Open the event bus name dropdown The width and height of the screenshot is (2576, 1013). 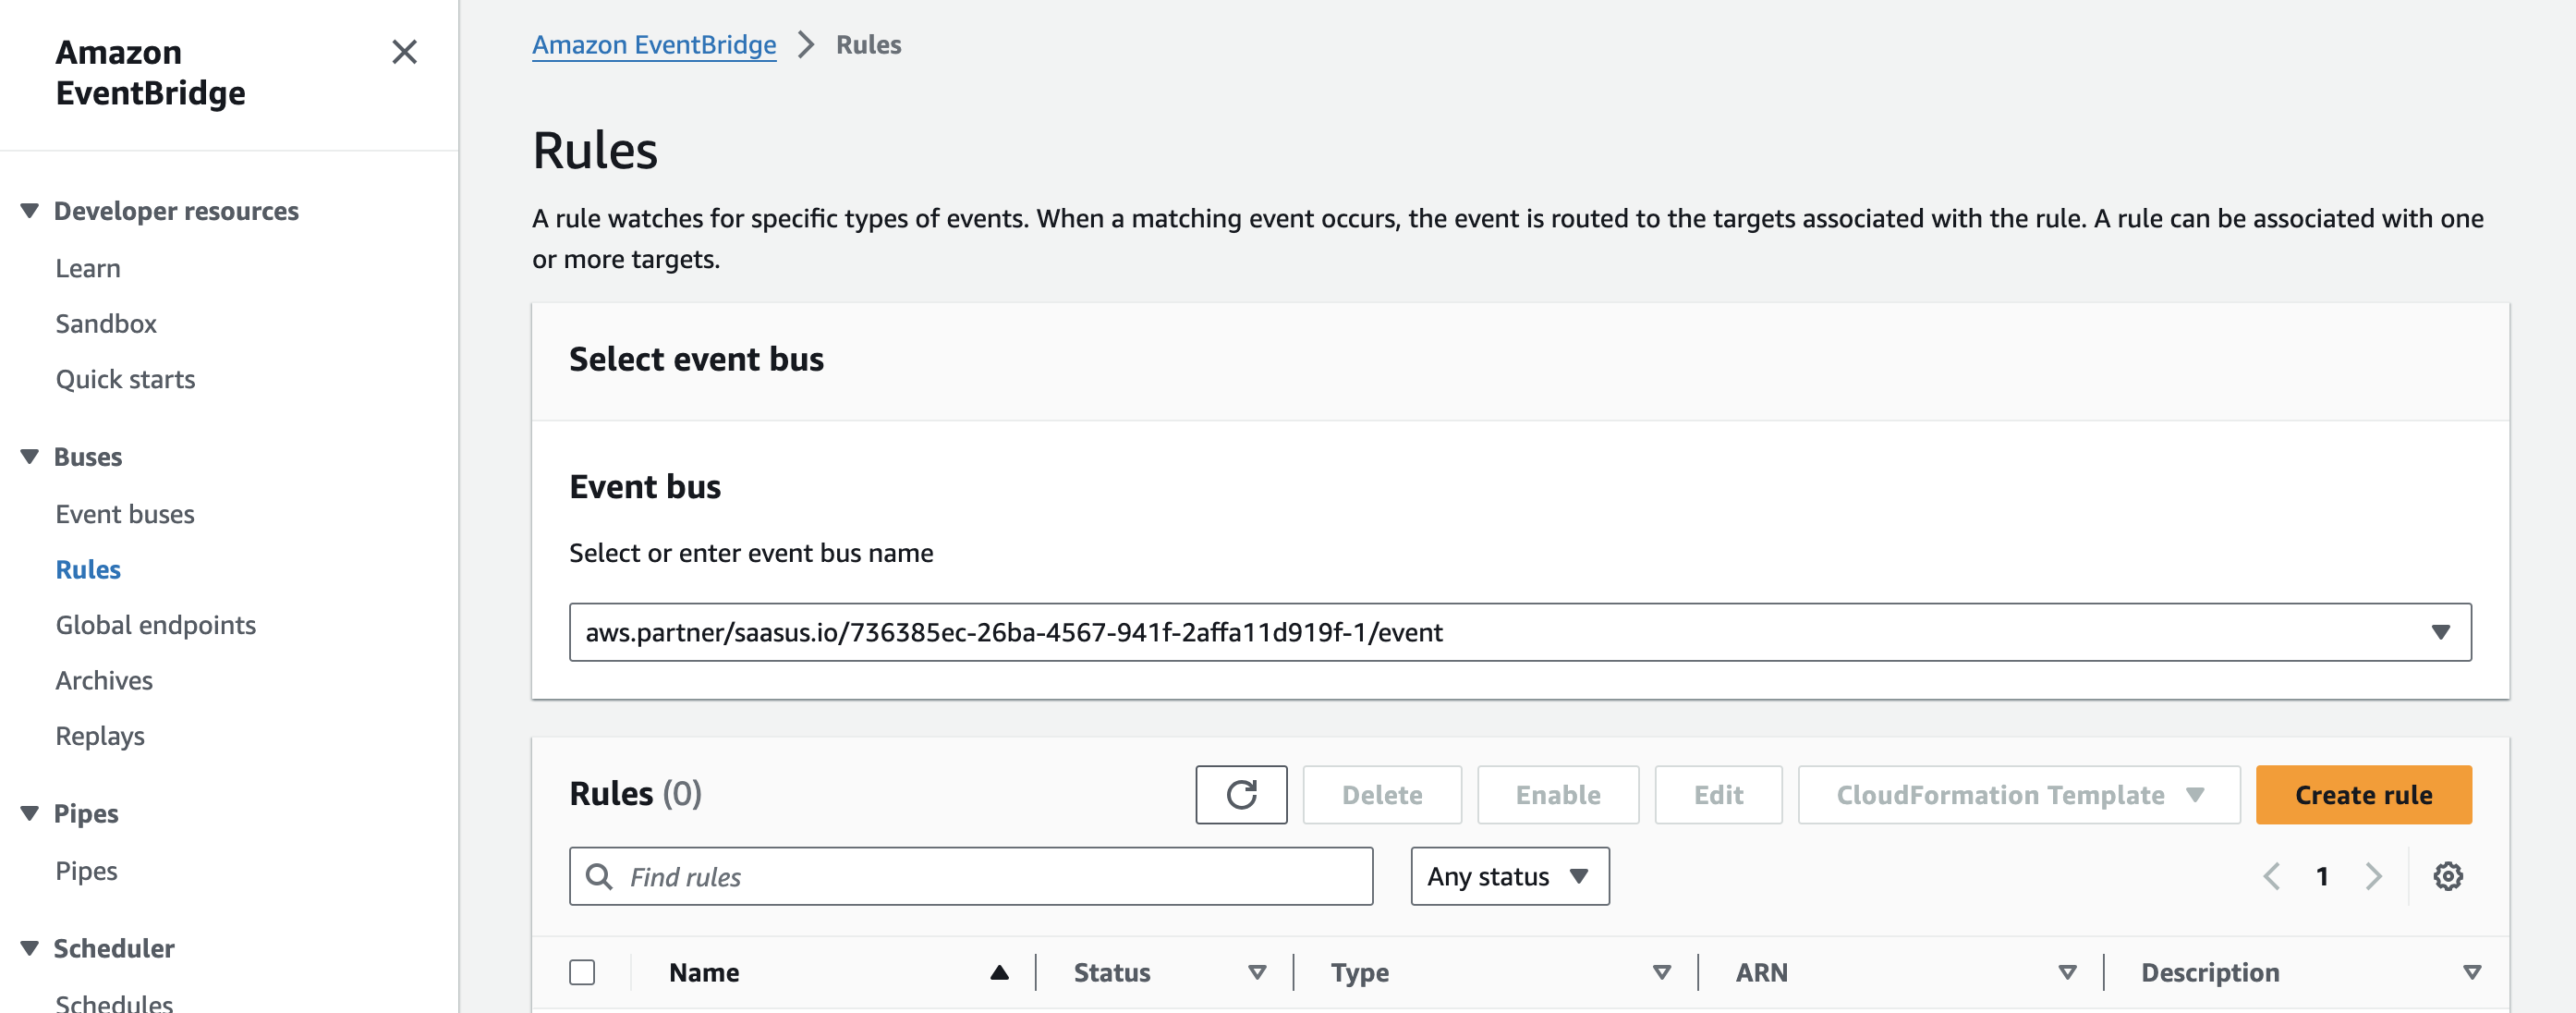(x=1520, y=633)
